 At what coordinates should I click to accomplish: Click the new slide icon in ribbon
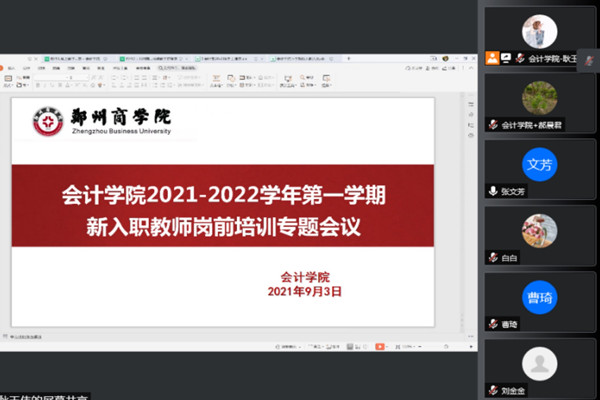(8, 78)
